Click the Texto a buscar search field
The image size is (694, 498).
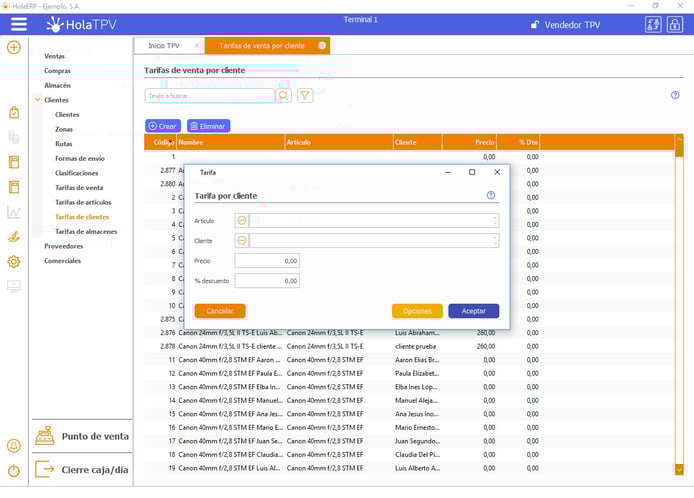[209, 96]
